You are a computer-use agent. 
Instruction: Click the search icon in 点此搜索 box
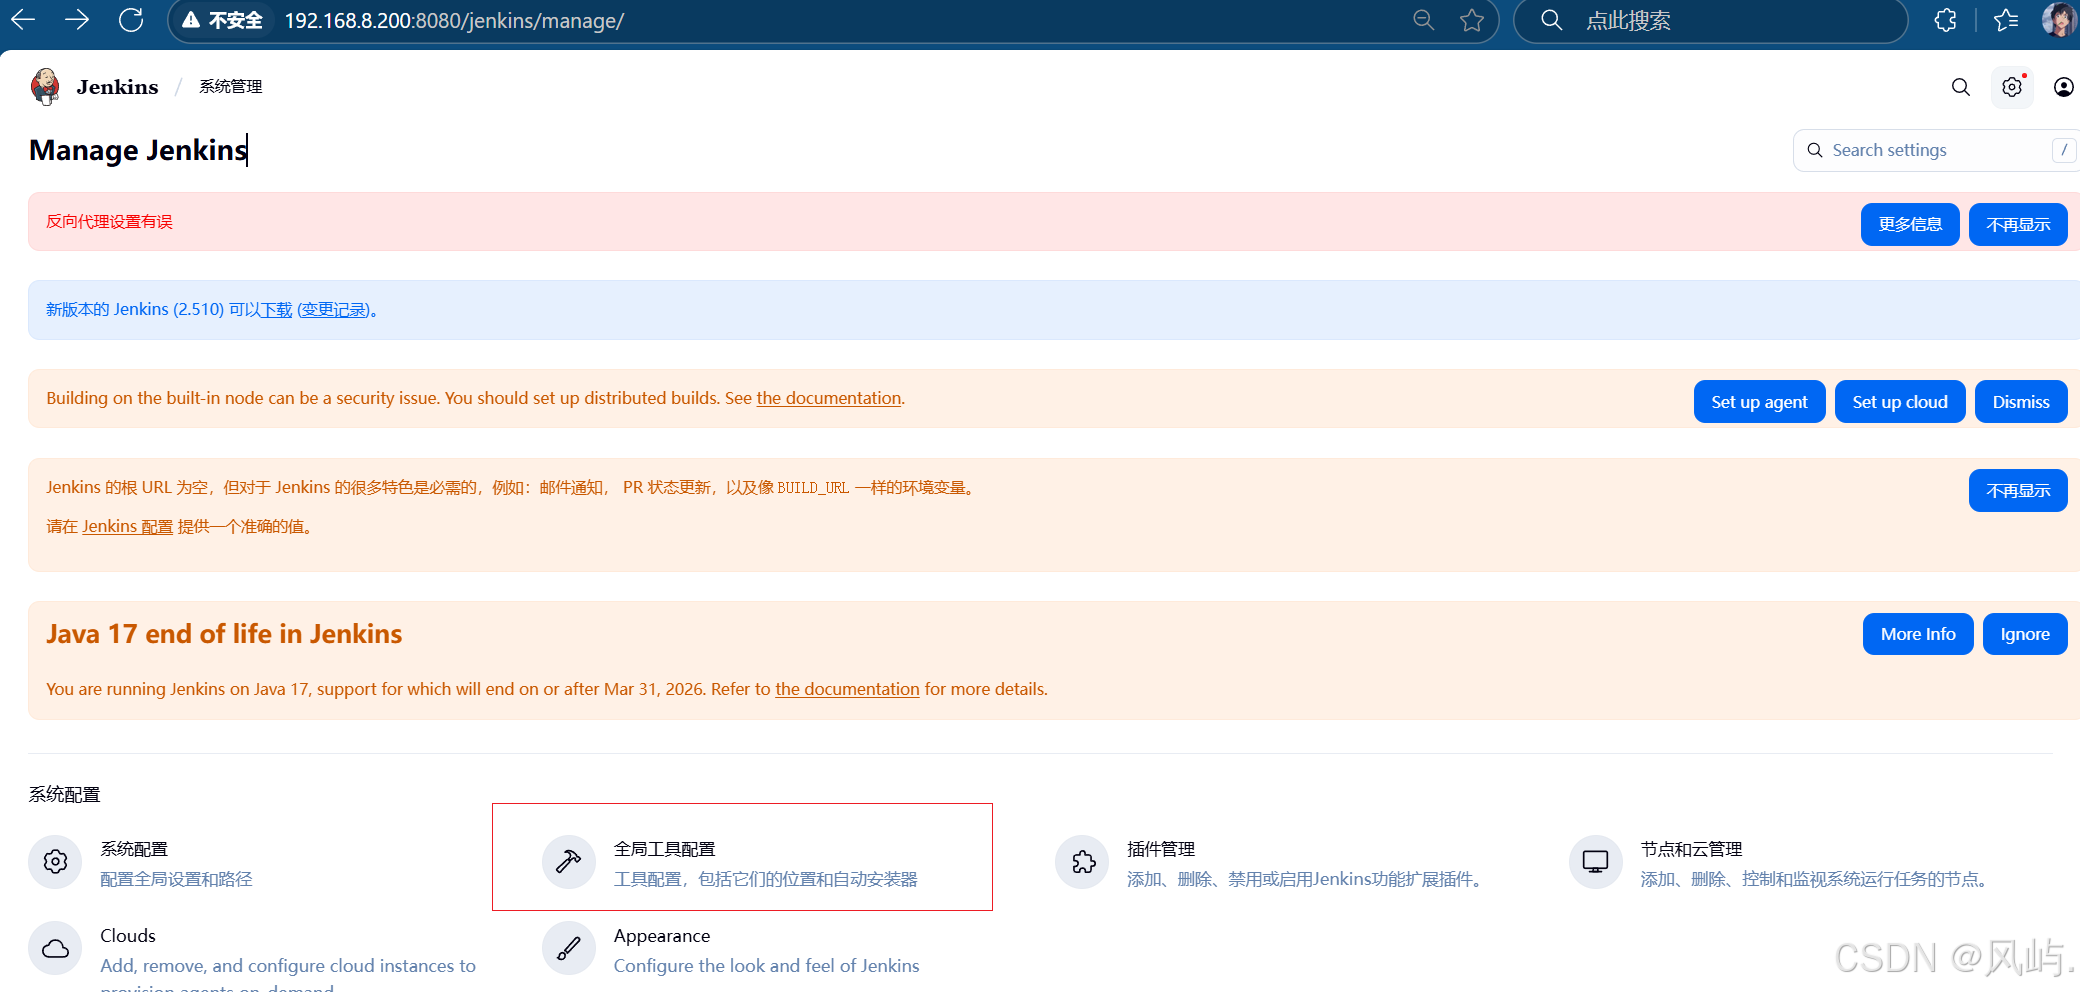[x=1551, y=20]
